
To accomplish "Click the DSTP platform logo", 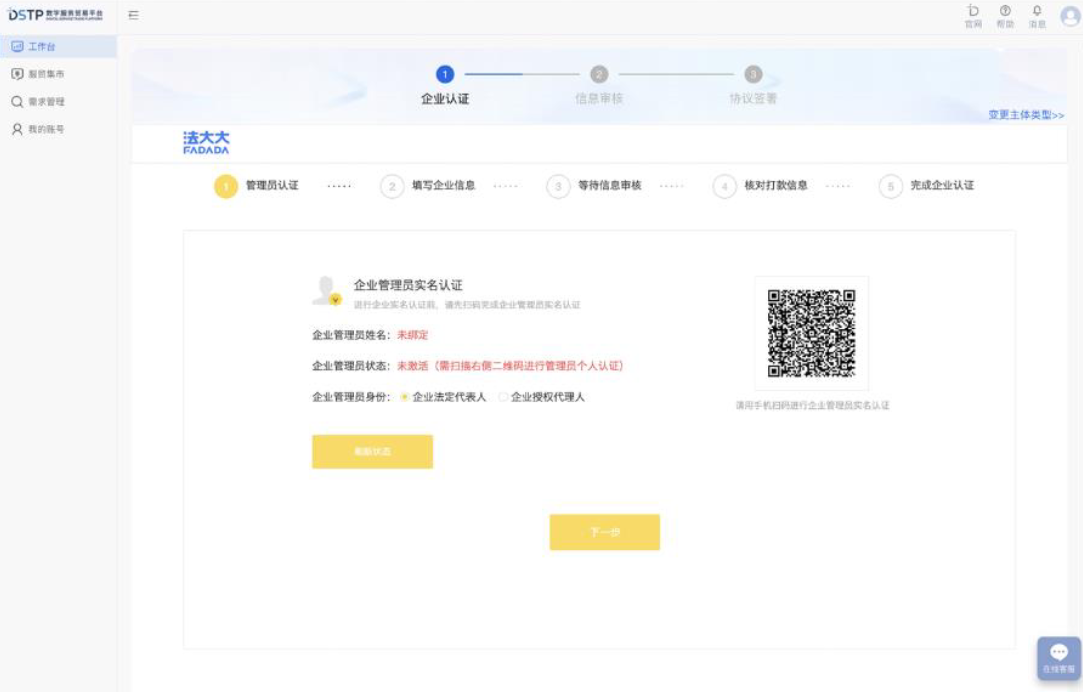I will pyautogui.click(x=56, y=14).
